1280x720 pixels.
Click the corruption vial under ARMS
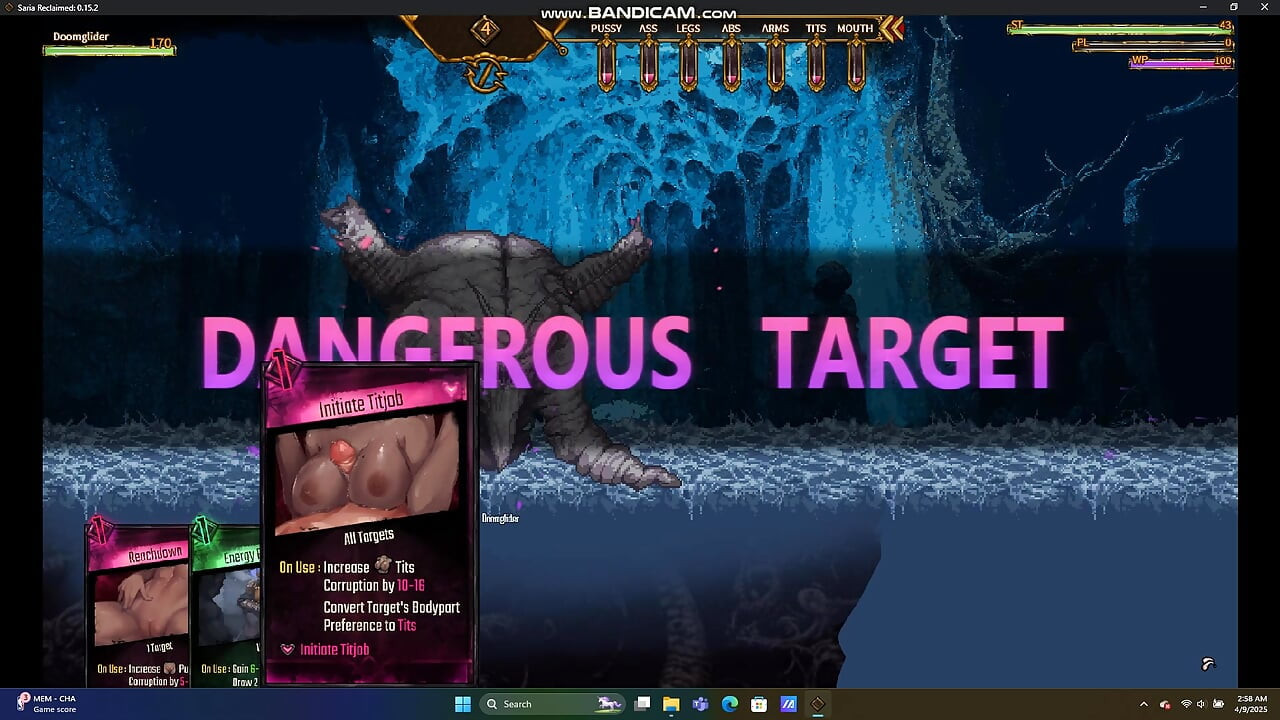[x=775, y=65]
